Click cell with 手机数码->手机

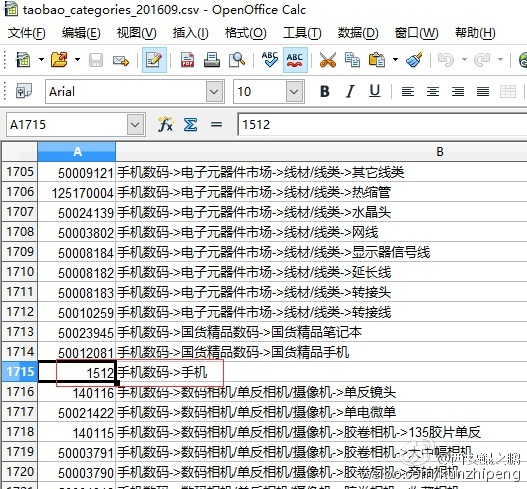coord(321,372)
